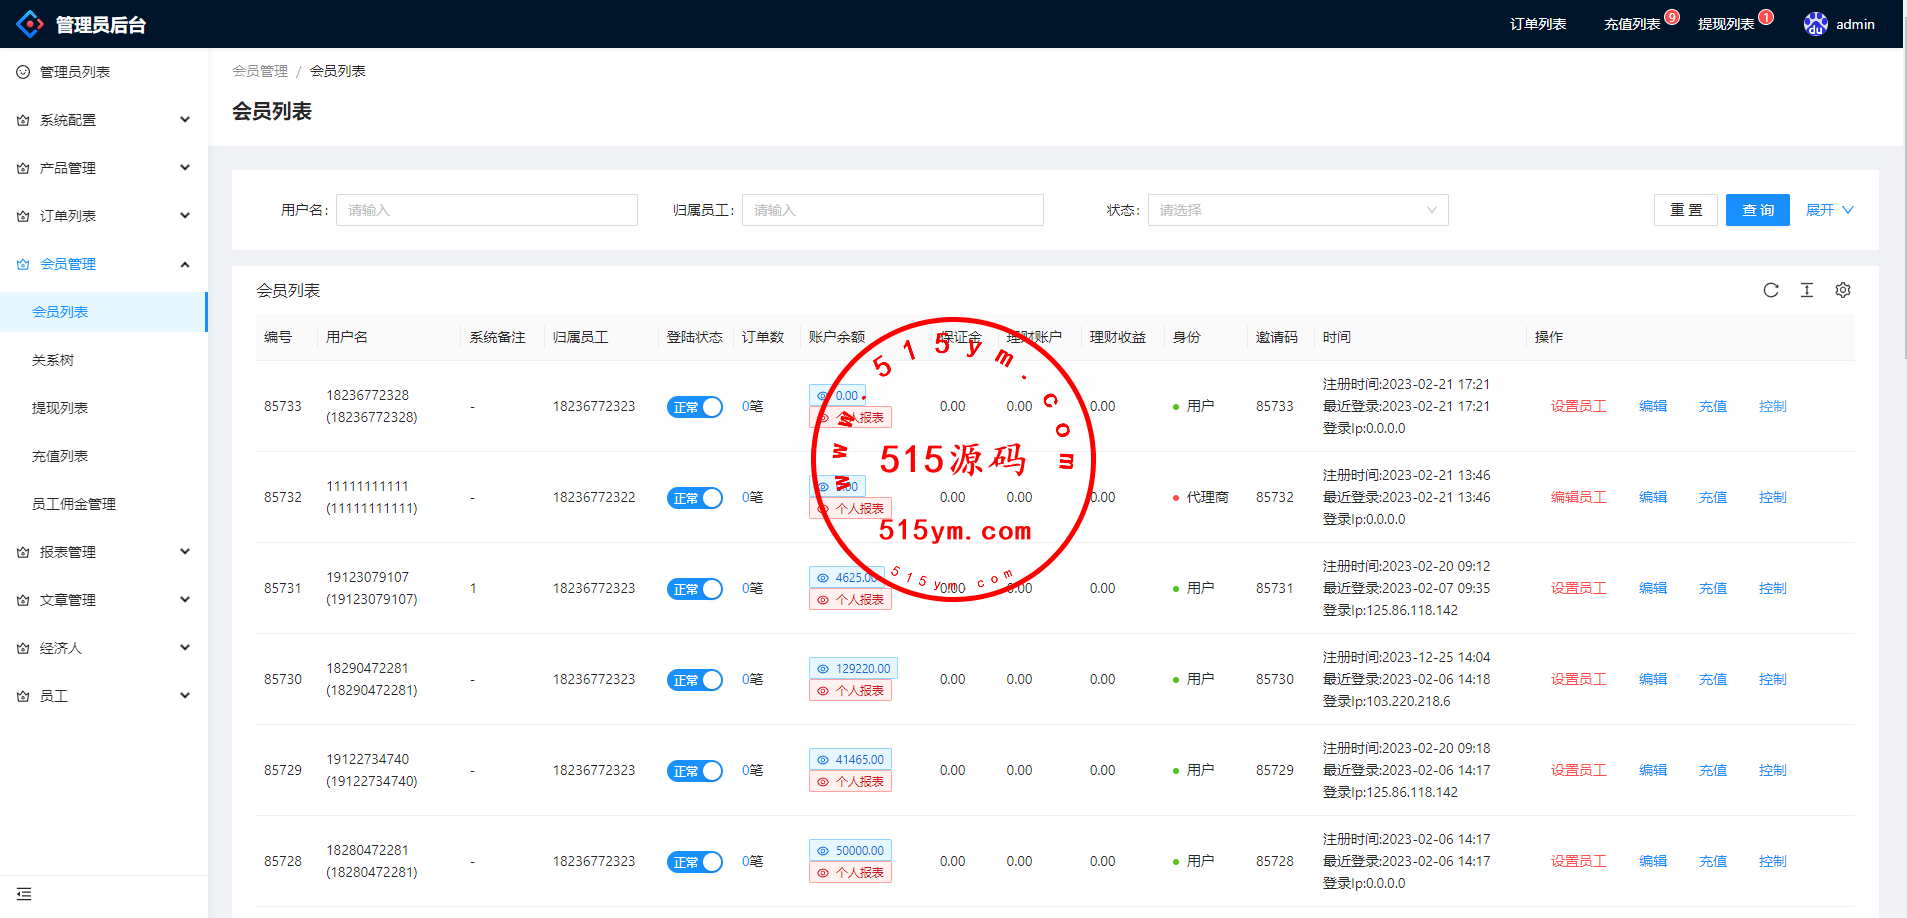Open 充值列表 in top navigation

click(x=1631, y=24)
